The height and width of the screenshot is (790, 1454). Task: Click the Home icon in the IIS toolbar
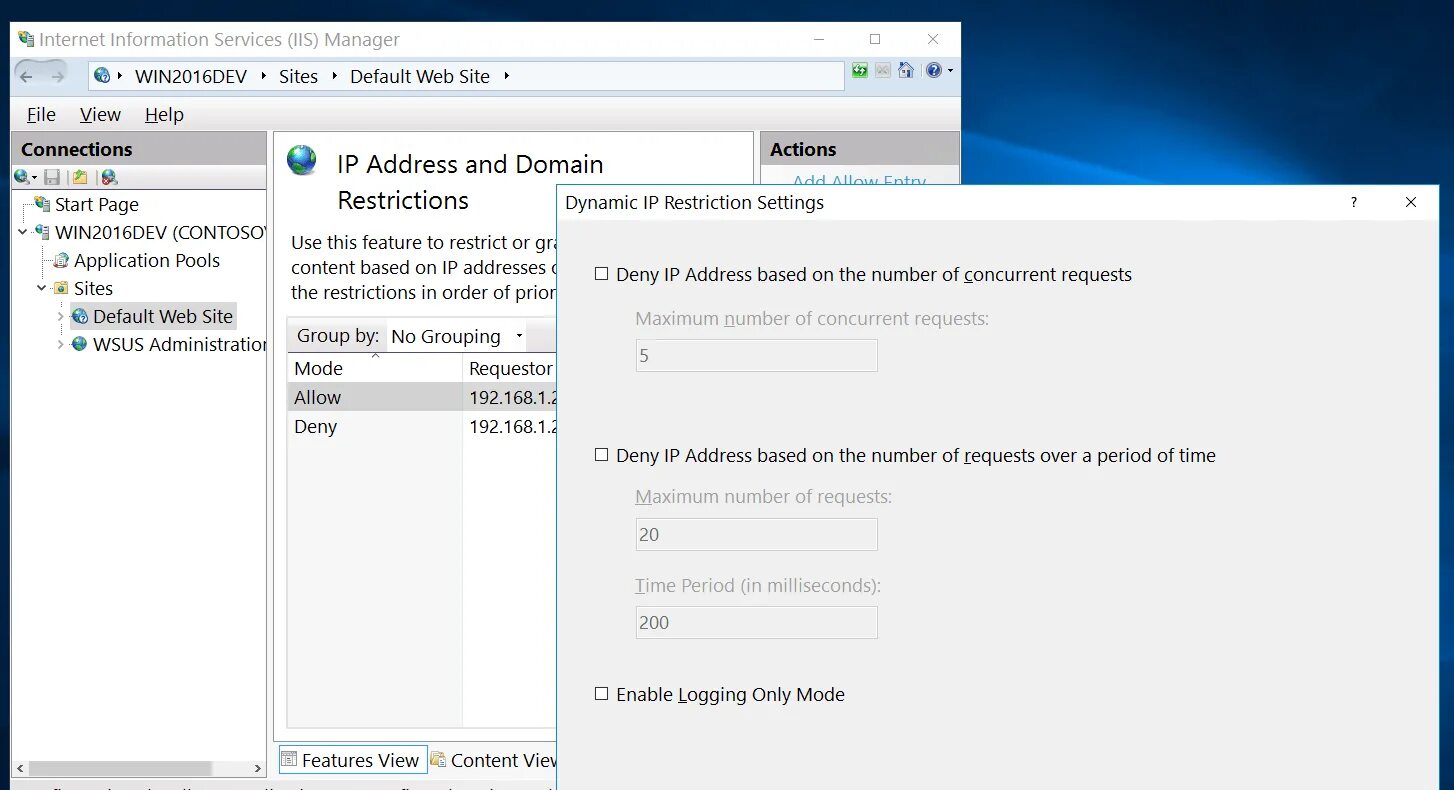(906, 70)
